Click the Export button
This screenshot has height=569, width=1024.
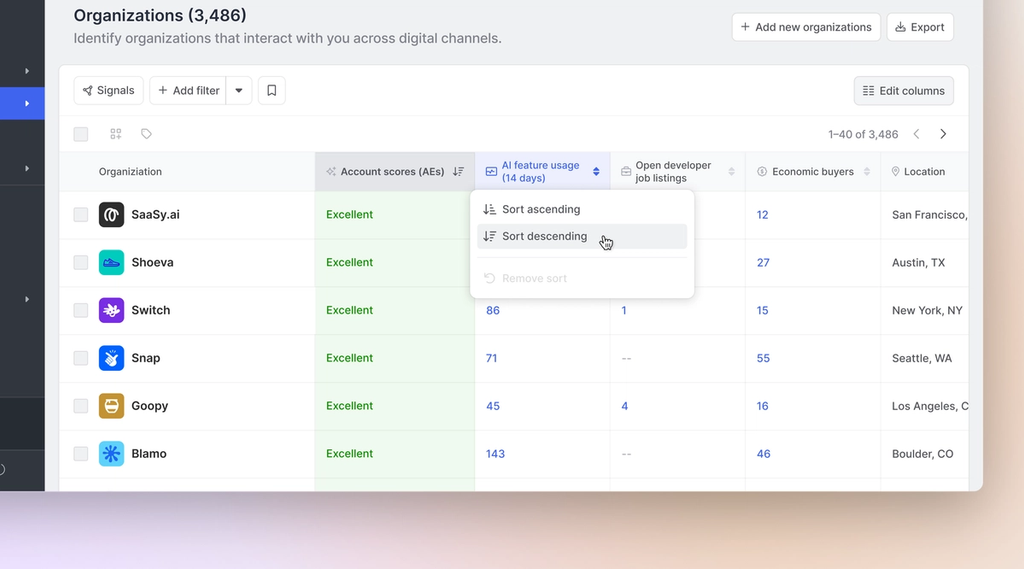point(920,27)
